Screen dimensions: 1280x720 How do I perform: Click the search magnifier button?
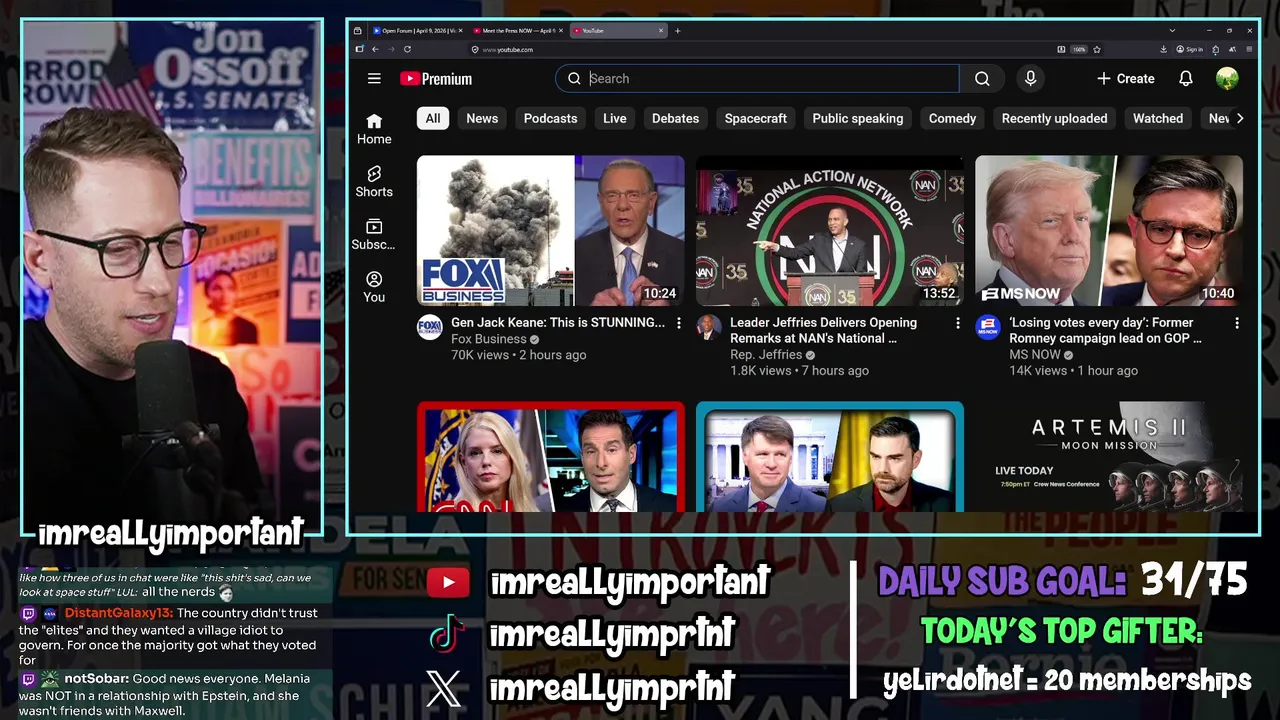pos(982,78)
